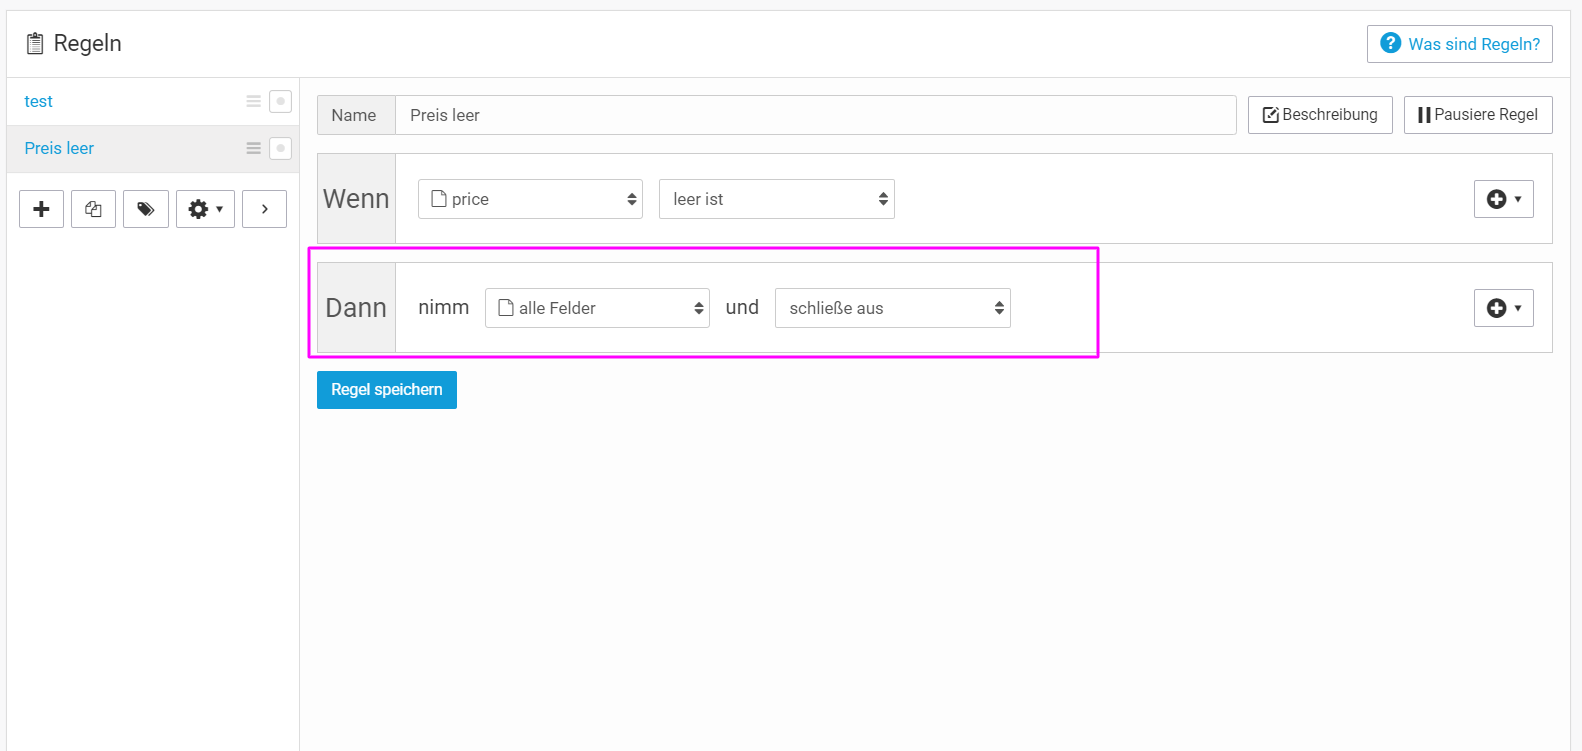Click the Wenn label
This screenshot has height=751, width=1582.
356,199
